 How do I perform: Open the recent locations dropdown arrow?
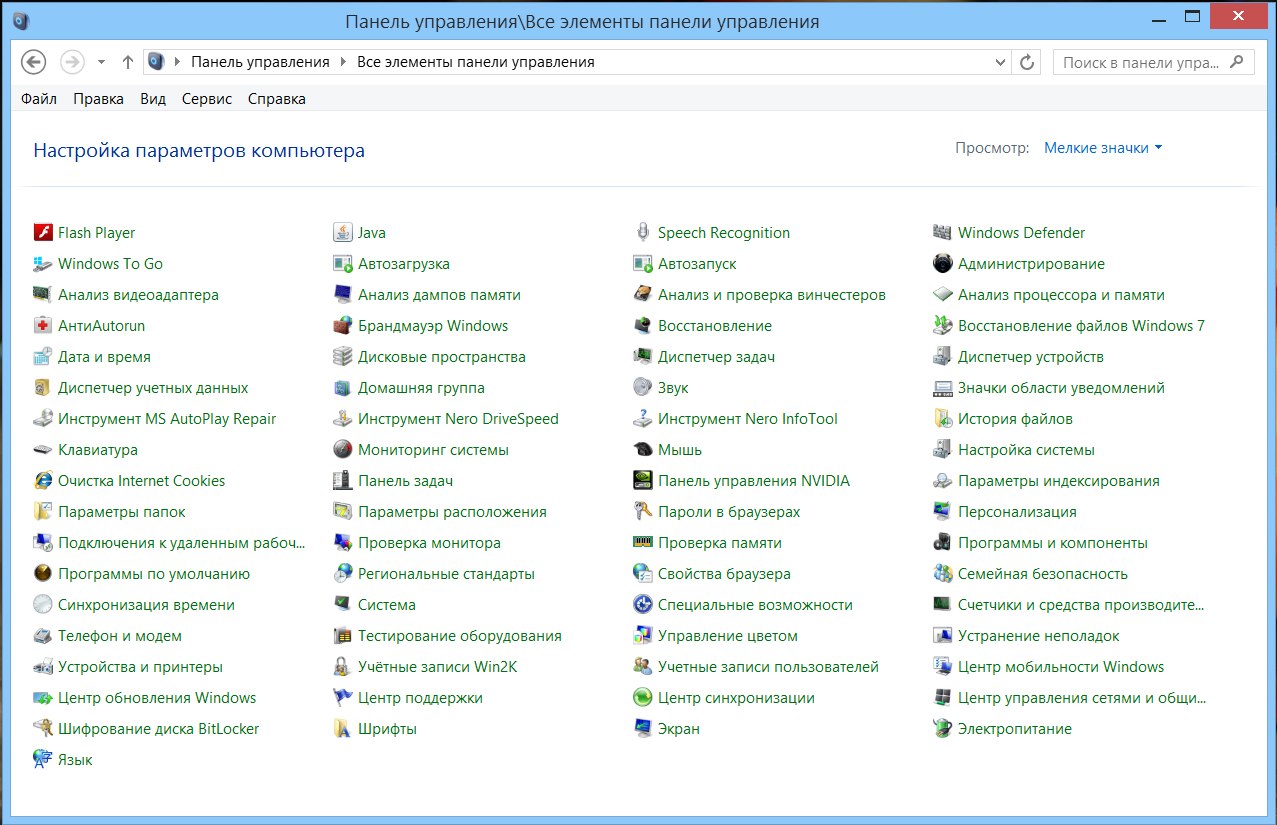tap(101, 62)
